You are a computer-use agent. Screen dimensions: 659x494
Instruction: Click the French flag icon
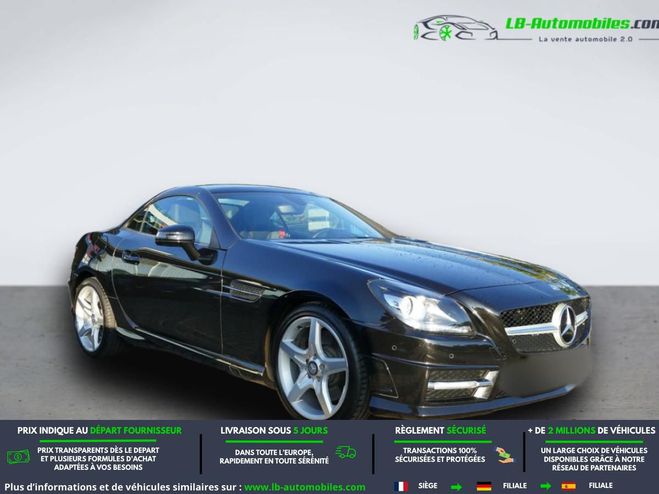[x=401, y=486]
